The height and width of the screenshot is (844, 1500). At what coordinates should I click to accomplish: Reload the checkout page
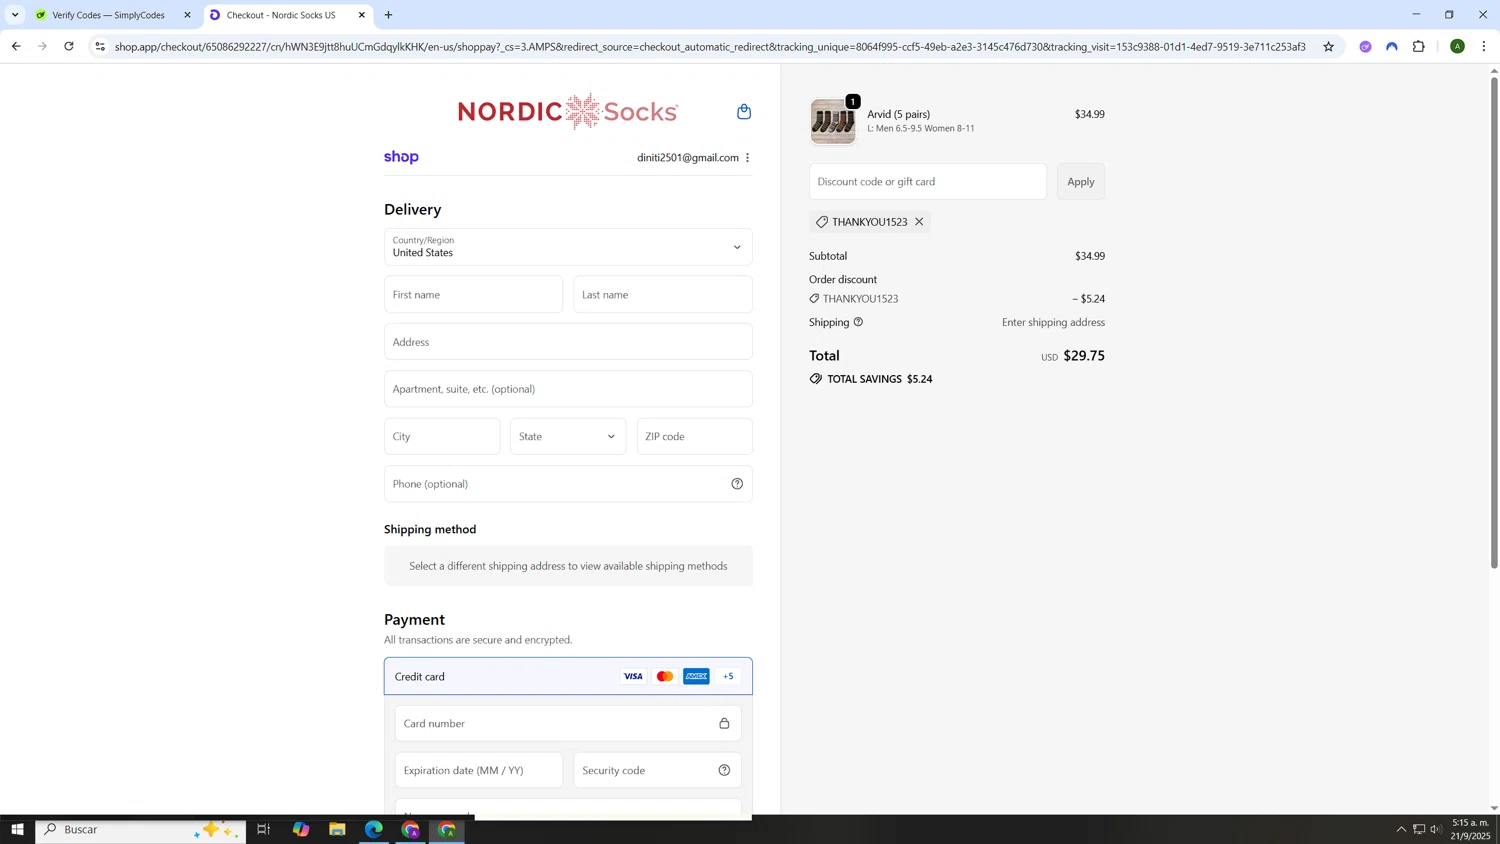coord(68,46)
